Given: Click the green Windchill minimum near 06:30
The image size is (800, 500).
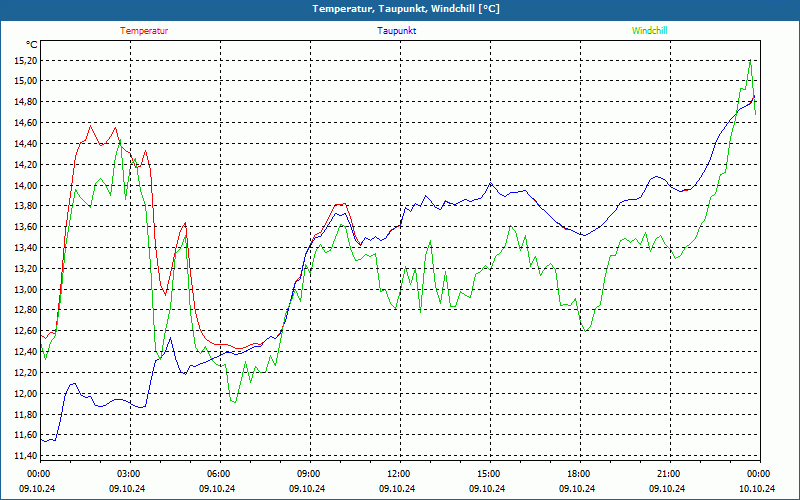Looking at the screenshot, I should (x=234, y=402).
